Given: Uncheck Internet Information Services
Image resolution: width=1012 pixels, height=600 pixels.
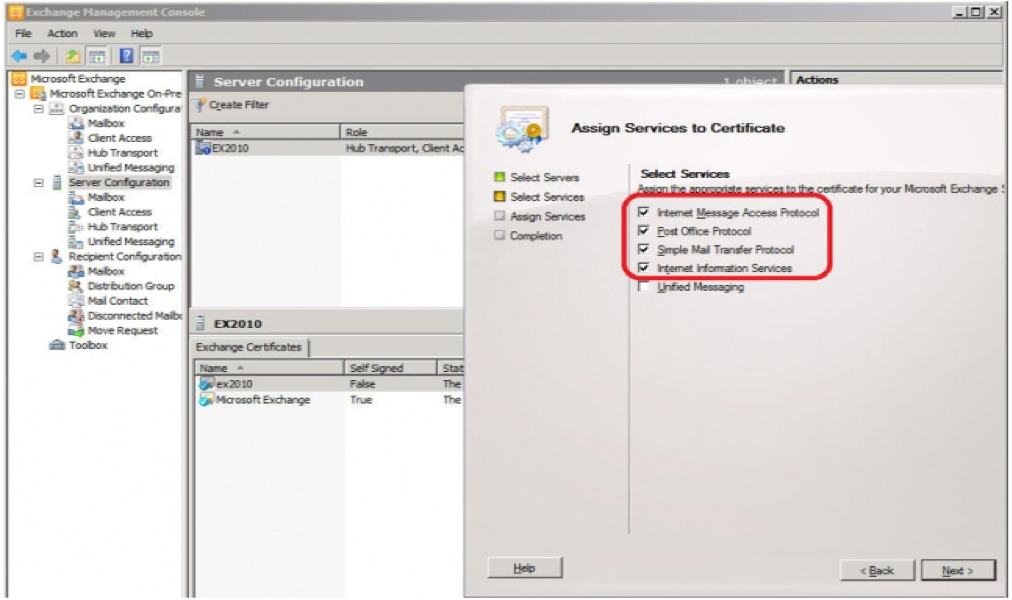Looking at the screenshot, I should [x=643, y=268].
